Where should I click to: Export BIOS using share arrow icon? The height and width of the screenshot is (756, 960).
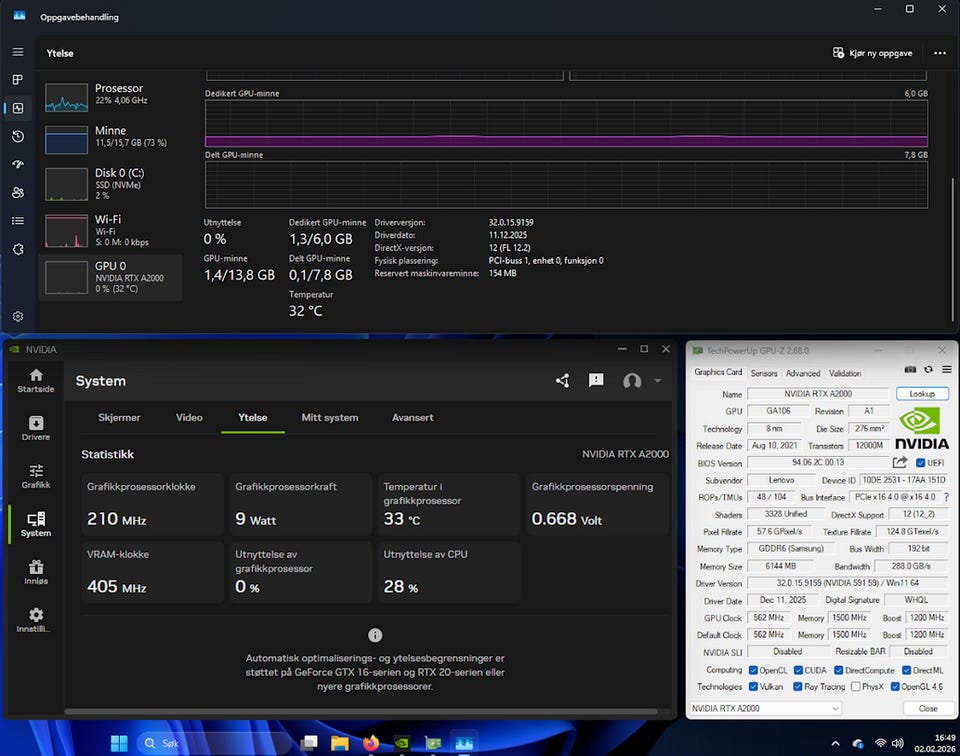point(900,462)
